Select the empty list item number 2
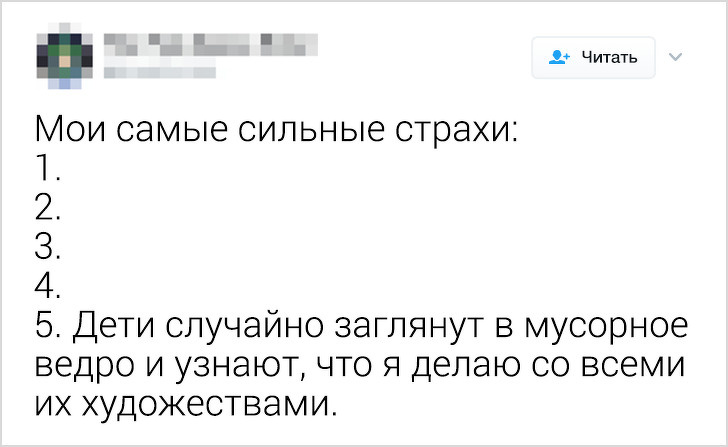728x447 pixels. [x=48, y=210]
